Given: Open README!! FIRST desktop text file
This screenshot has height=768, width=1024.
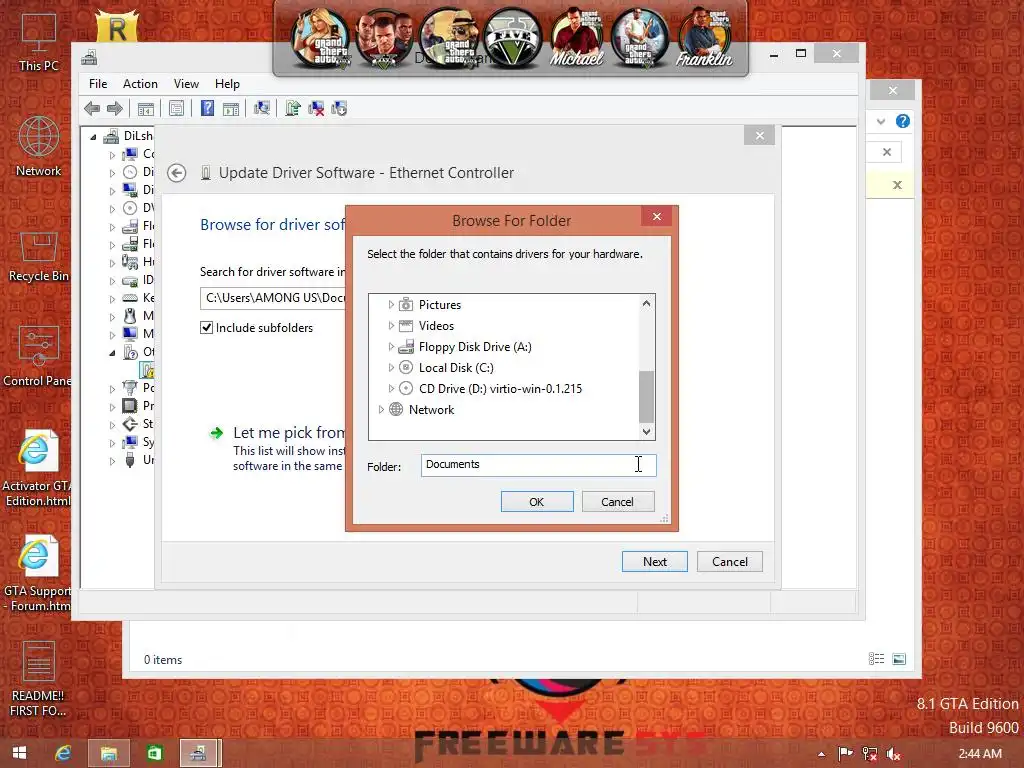Looking at the screenshot, I should pos(39,679).
